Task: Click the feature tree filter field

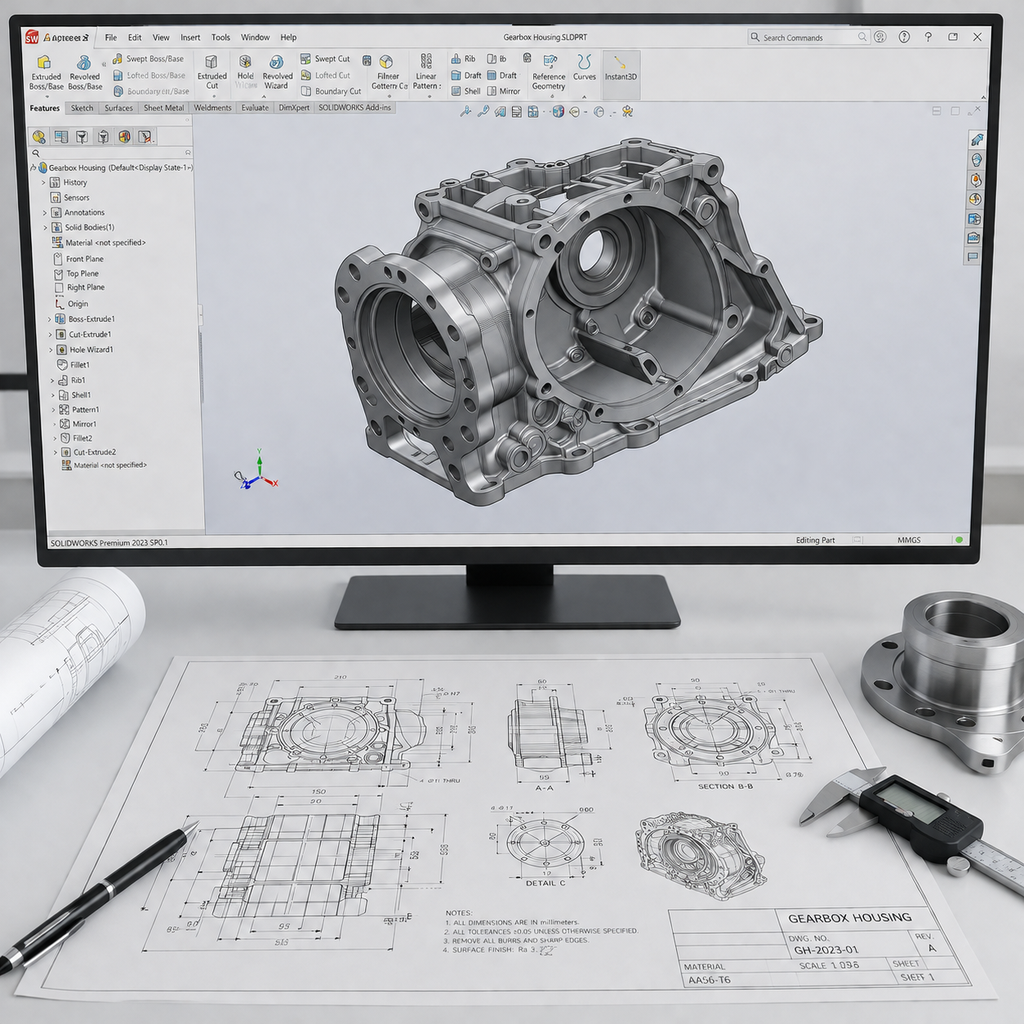Action: tap(111, 152)
